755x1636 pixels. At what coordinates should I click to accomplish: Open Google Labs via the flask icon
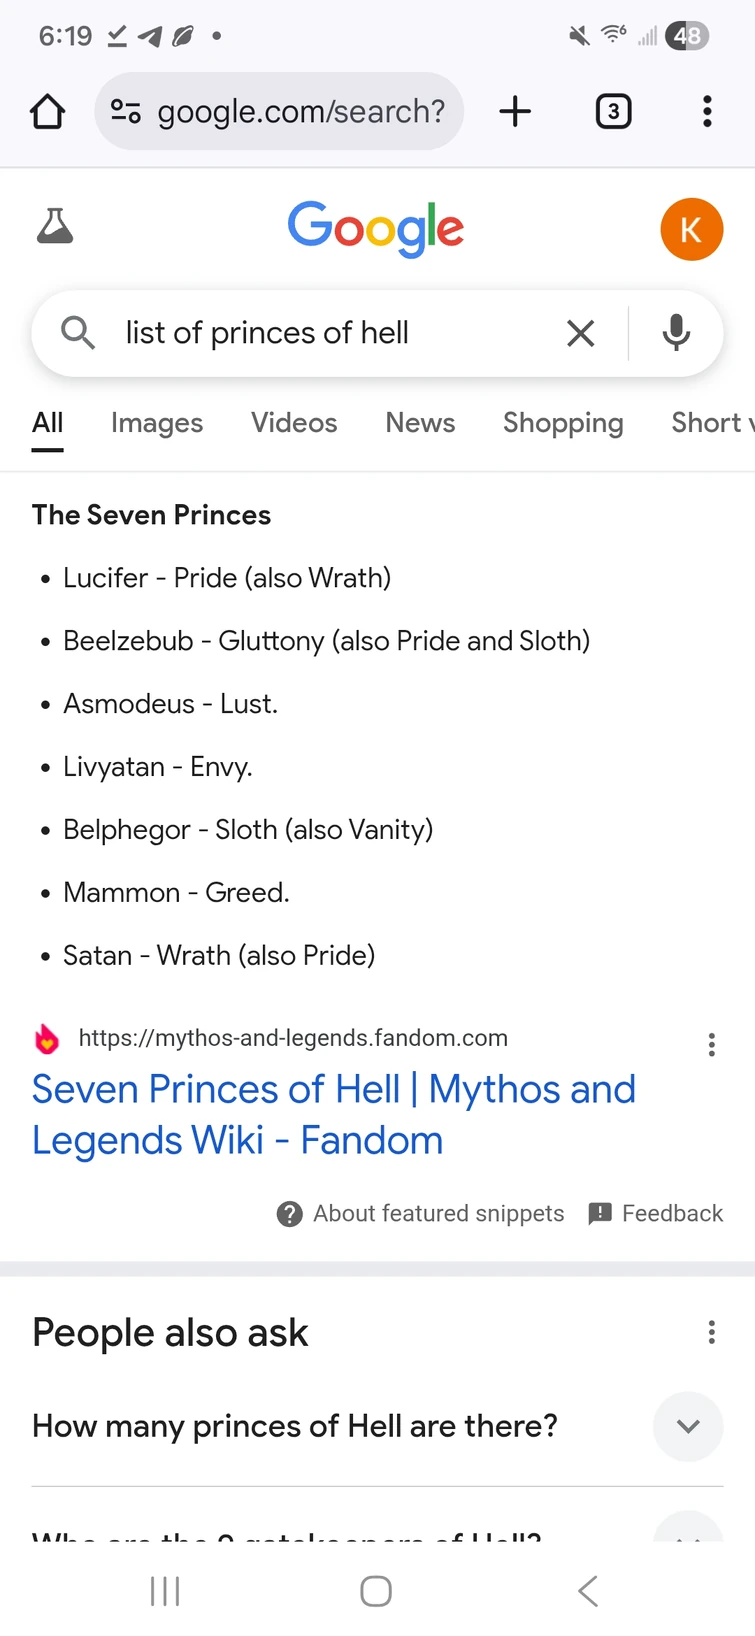point(55,228)
